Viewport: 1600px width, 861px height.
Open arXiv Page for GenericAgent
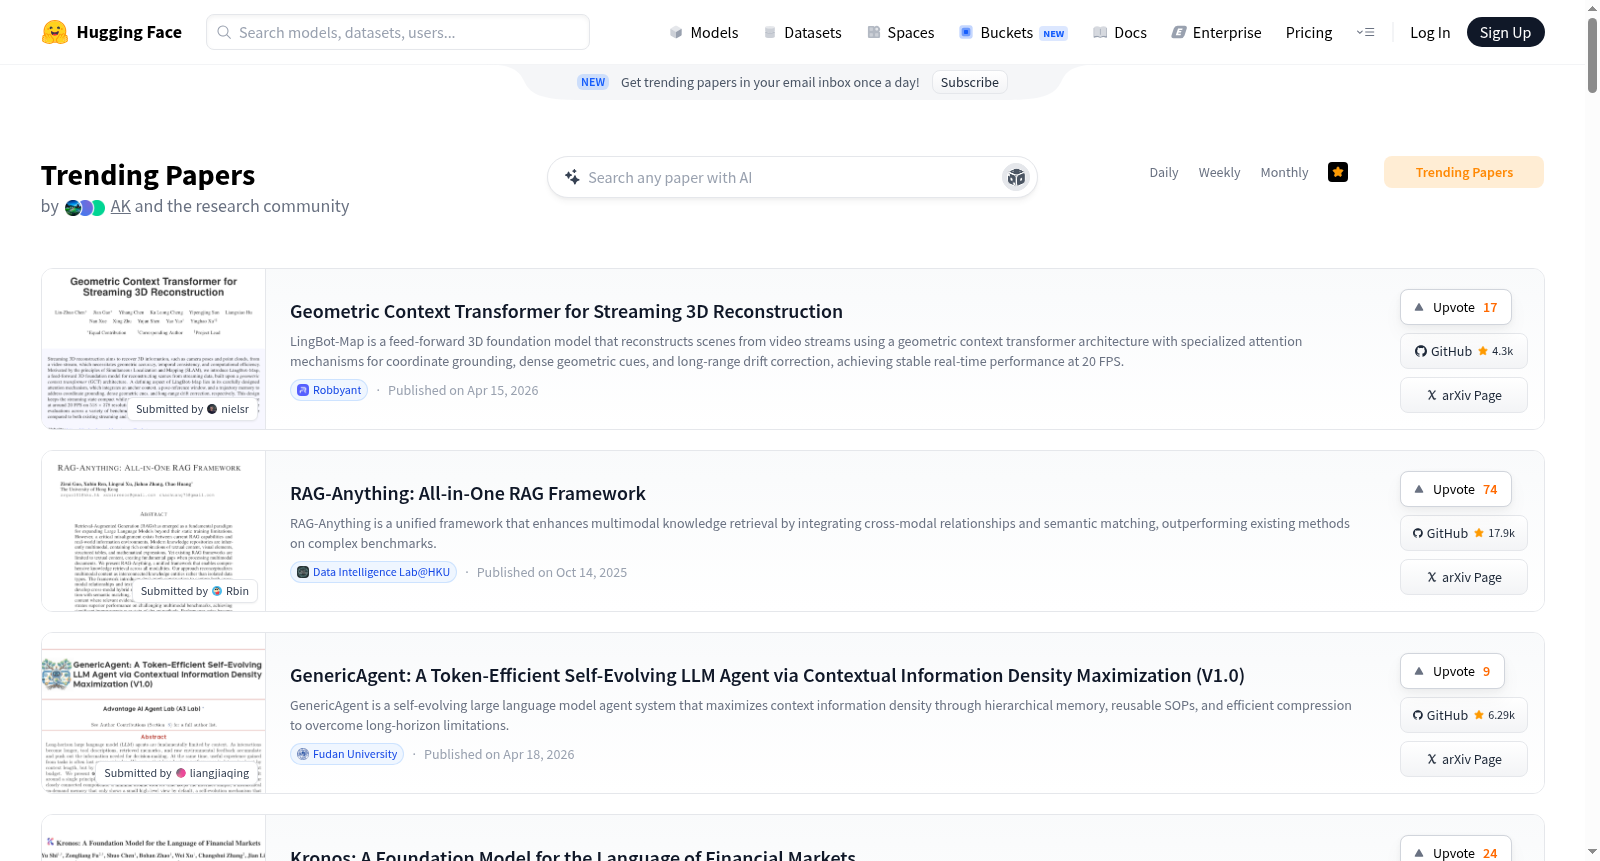coord(1464,759)
